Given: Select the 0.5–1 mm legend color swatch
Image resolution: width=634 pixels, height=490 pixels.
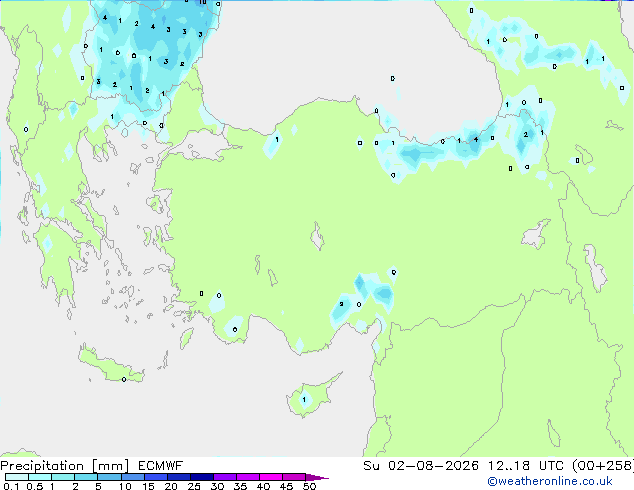Looking at the screenshot, I should 40,477.
